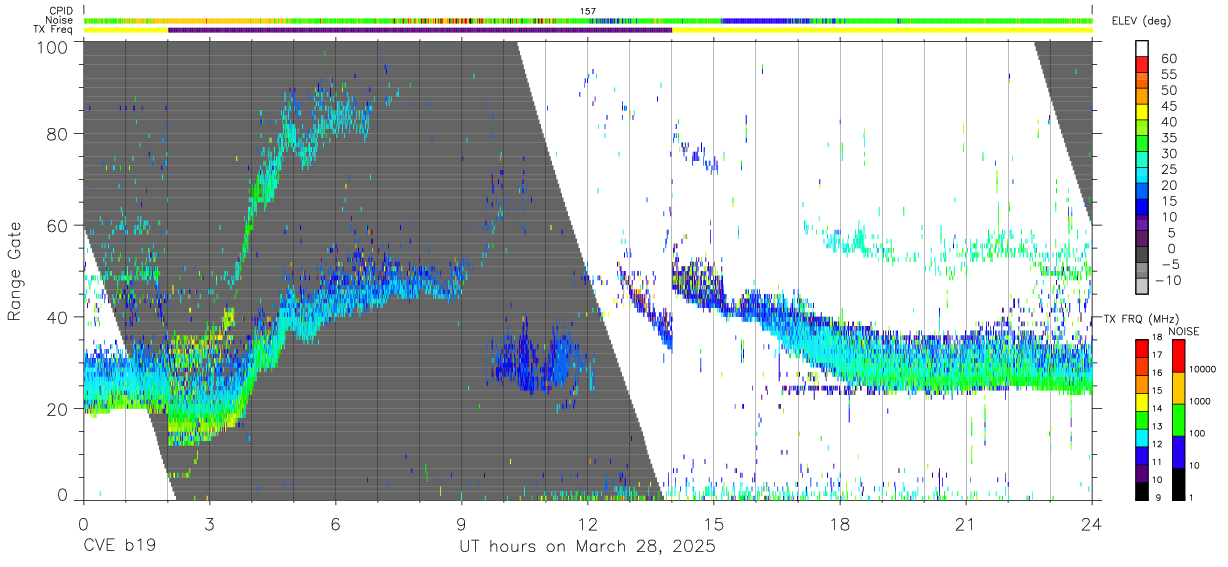Click the 20 tick on Range Gate axis
The width and height of the screenshot is (1228, 567).
57,409
